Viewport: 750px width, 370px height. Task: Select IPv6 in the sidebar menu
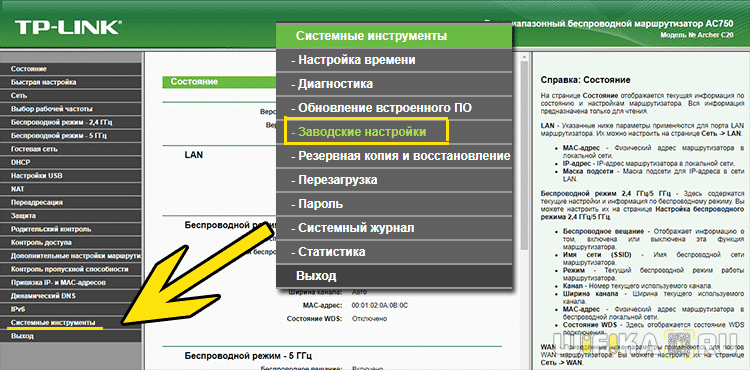point(71,309)
